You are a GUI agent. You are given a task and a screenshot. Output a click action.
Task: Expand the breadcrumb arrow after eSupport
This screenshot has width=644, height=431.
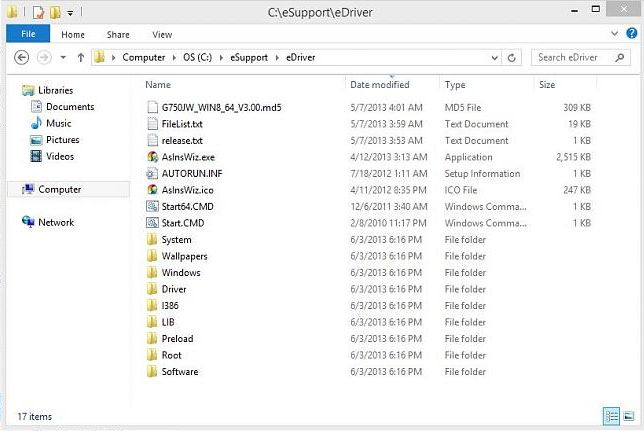click(x=277, y=58)
